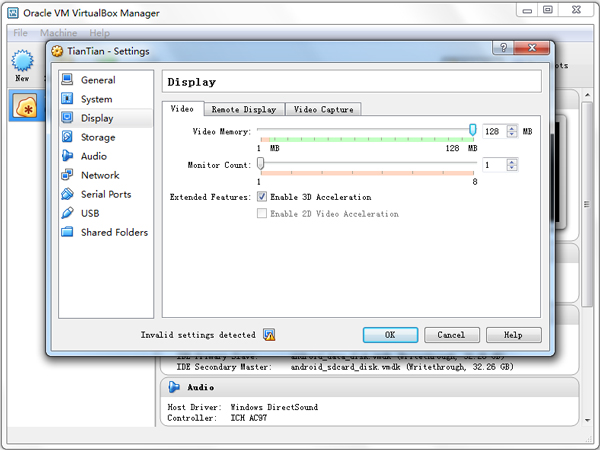Click the Windows DirectSound host driver text
600x450 pixels.
pyautogui.click(x=274, y=407)
